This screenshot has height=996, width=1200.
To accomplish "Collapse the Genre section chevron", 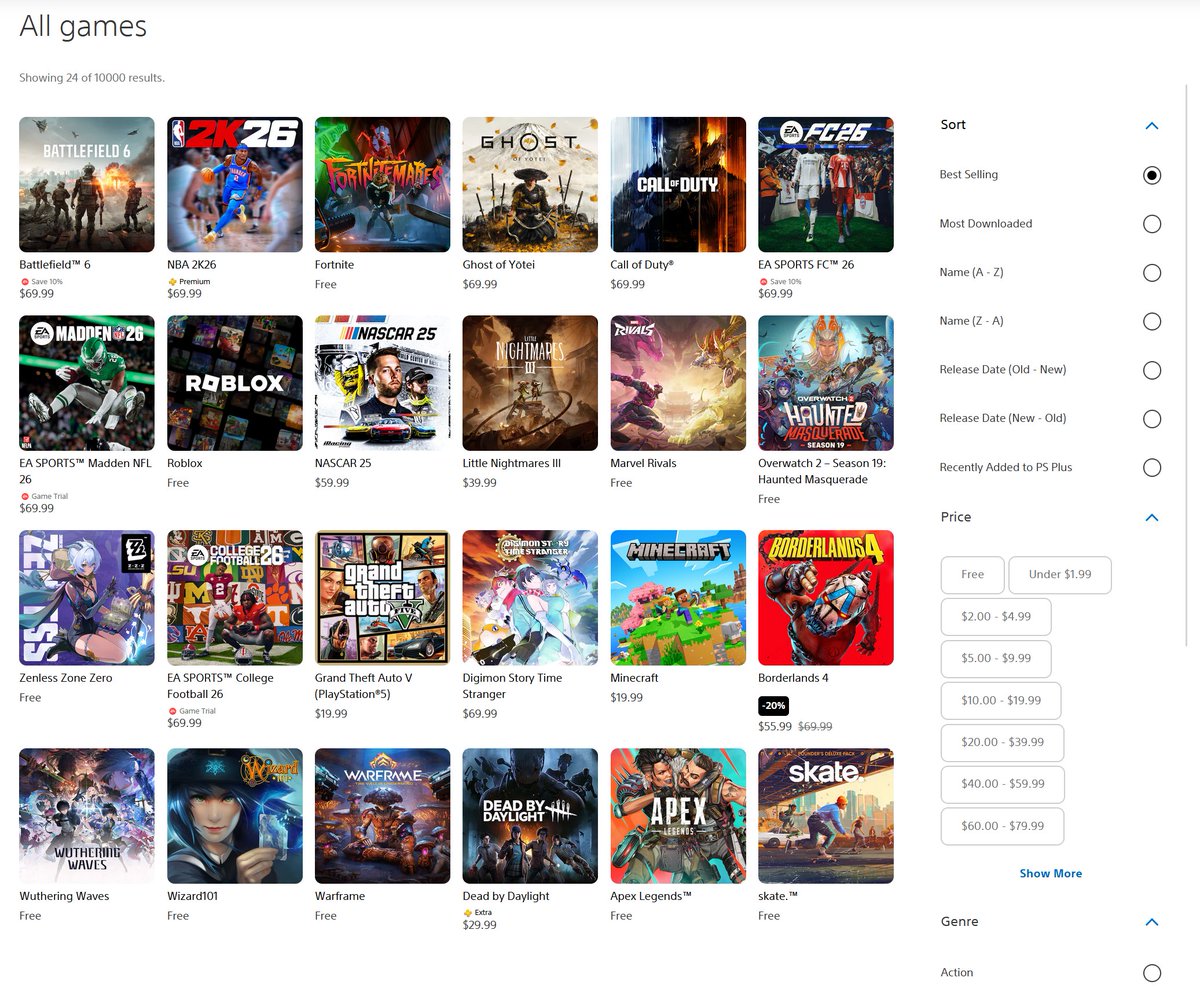I will [x=1152, y=922].
